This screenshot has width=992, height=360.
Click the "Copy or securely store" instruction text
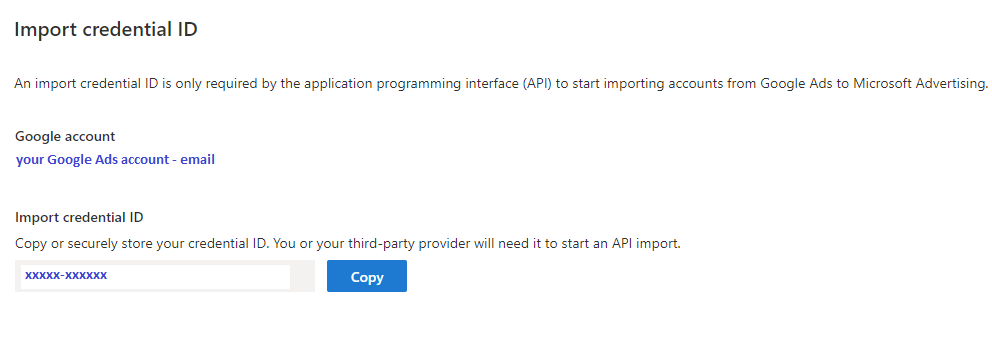(x=347, y=244)
